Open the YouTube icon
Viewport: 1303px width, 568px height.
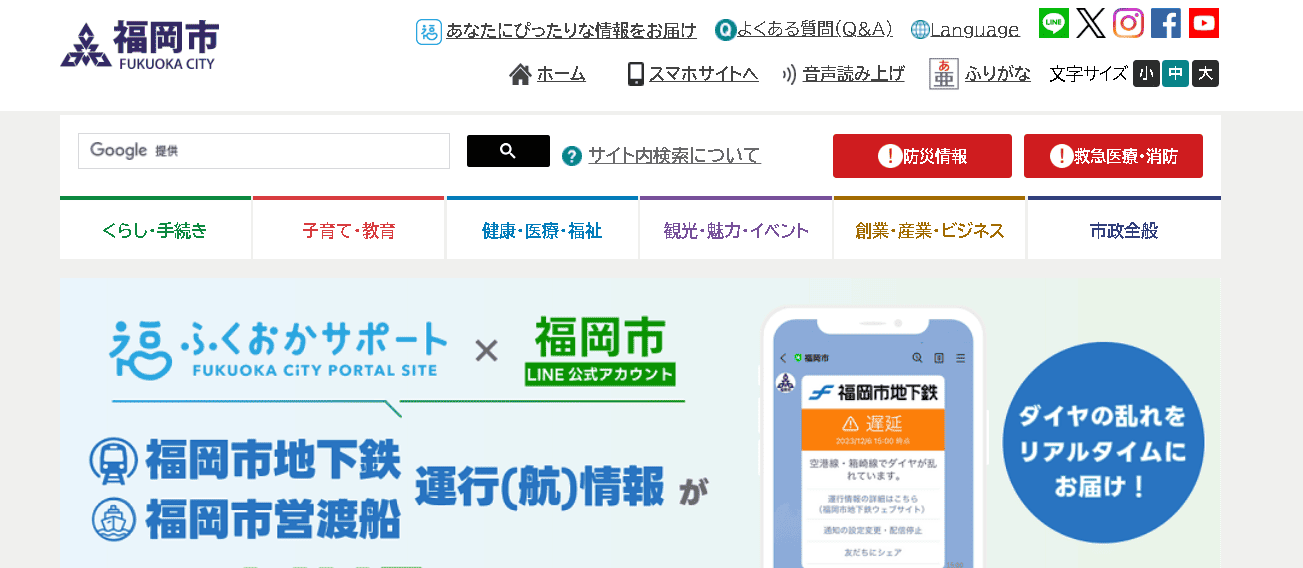point(1204,23)
